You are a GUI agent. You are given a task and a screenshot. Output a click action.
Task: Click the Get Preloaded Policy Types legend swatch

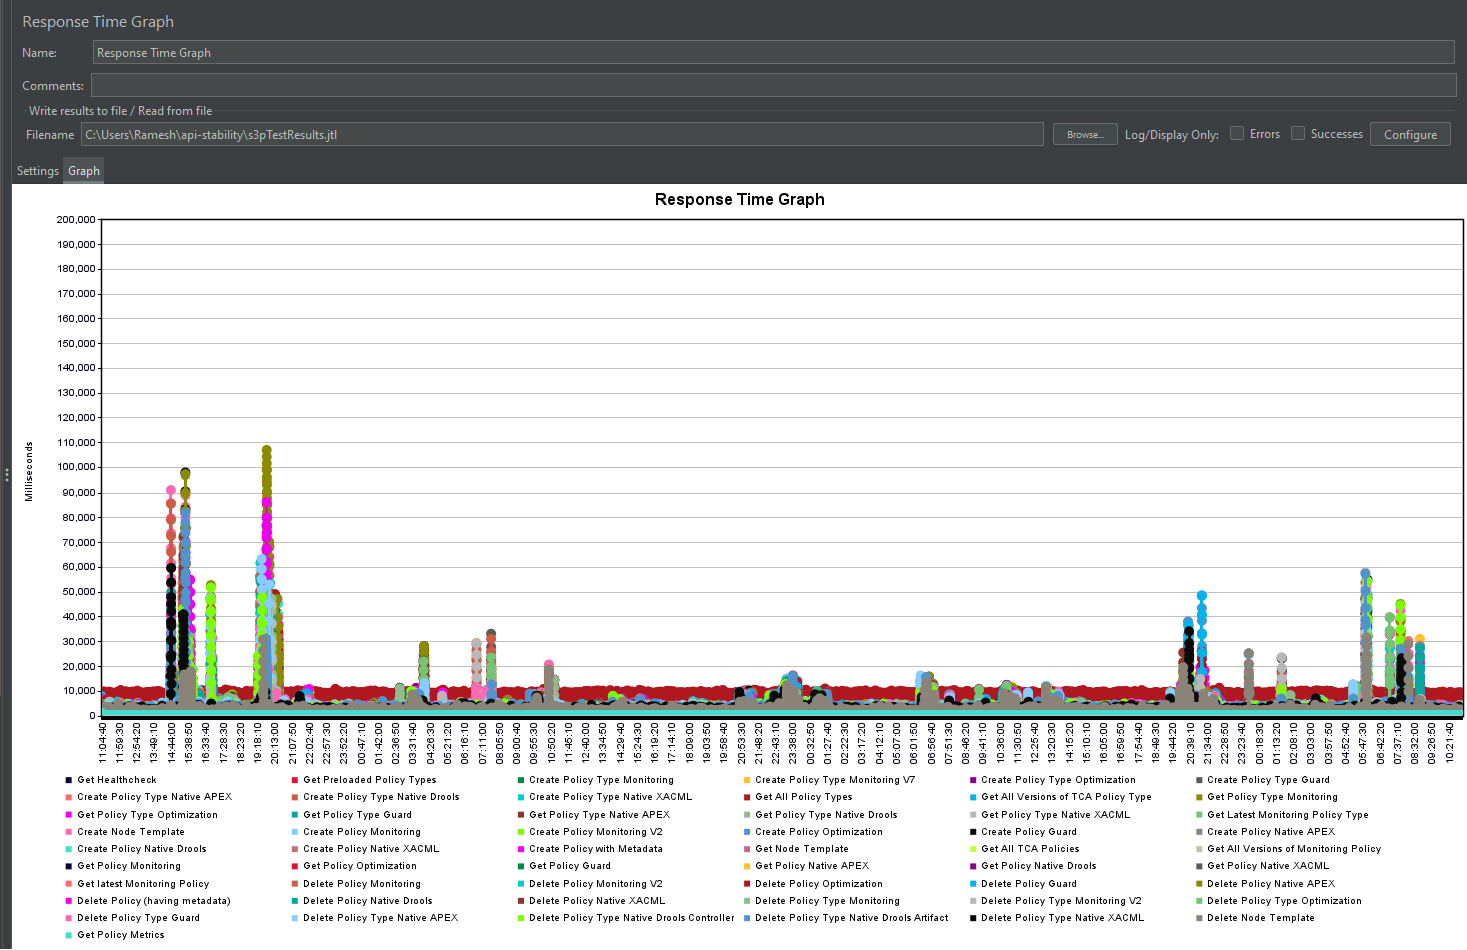point(295,780)
